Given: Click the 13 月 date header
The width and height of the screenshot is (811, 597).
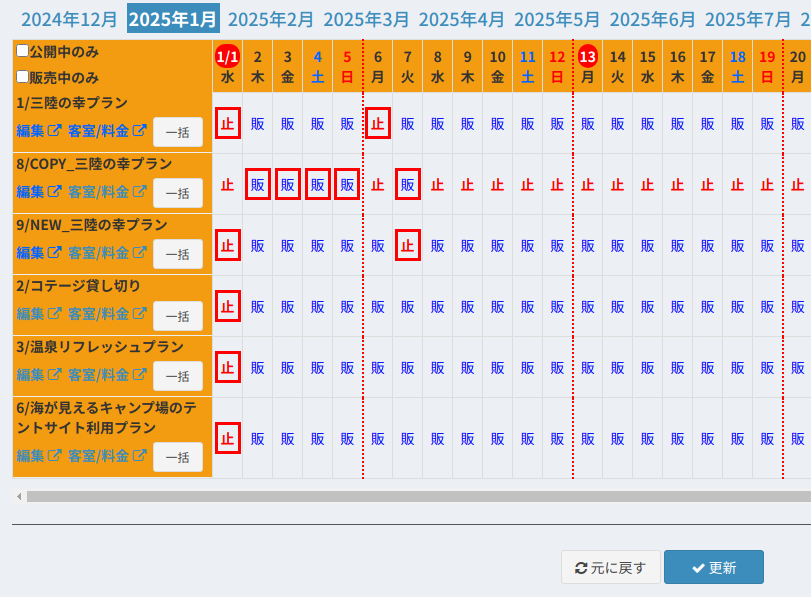Looking at the screenshot, I should (588, 66).
